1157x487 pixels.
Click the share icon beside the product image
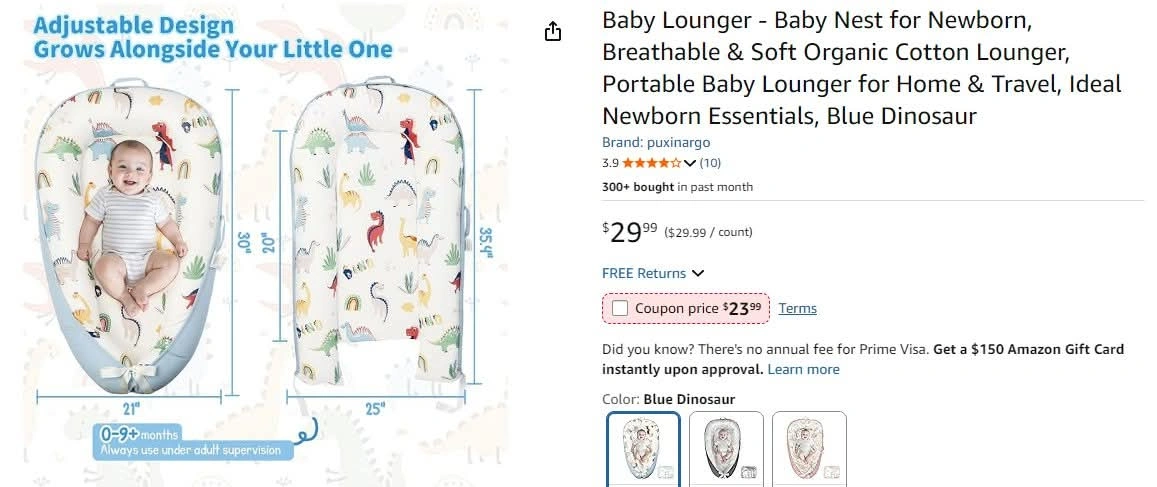coord(553,32)
